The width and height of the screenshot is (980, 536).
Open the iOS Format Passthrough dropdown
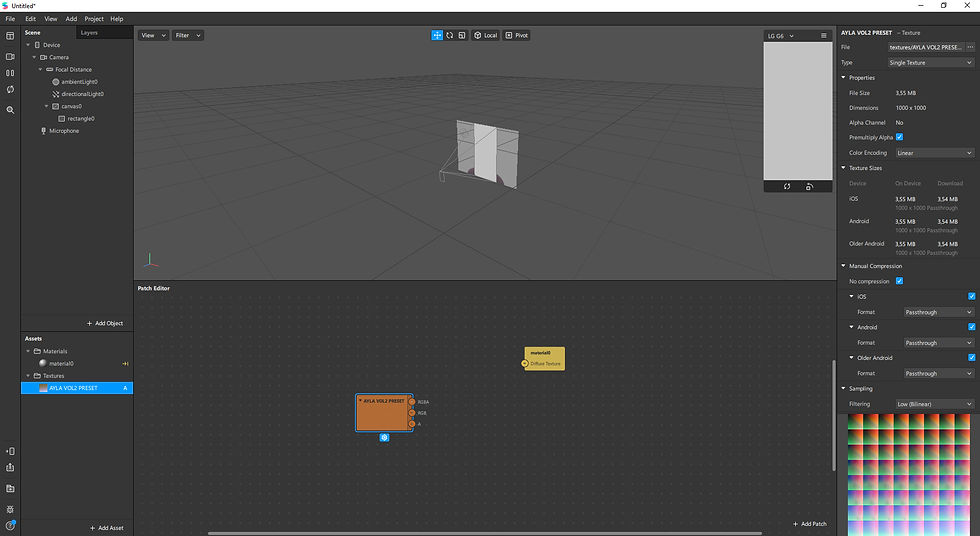point(939,312)
